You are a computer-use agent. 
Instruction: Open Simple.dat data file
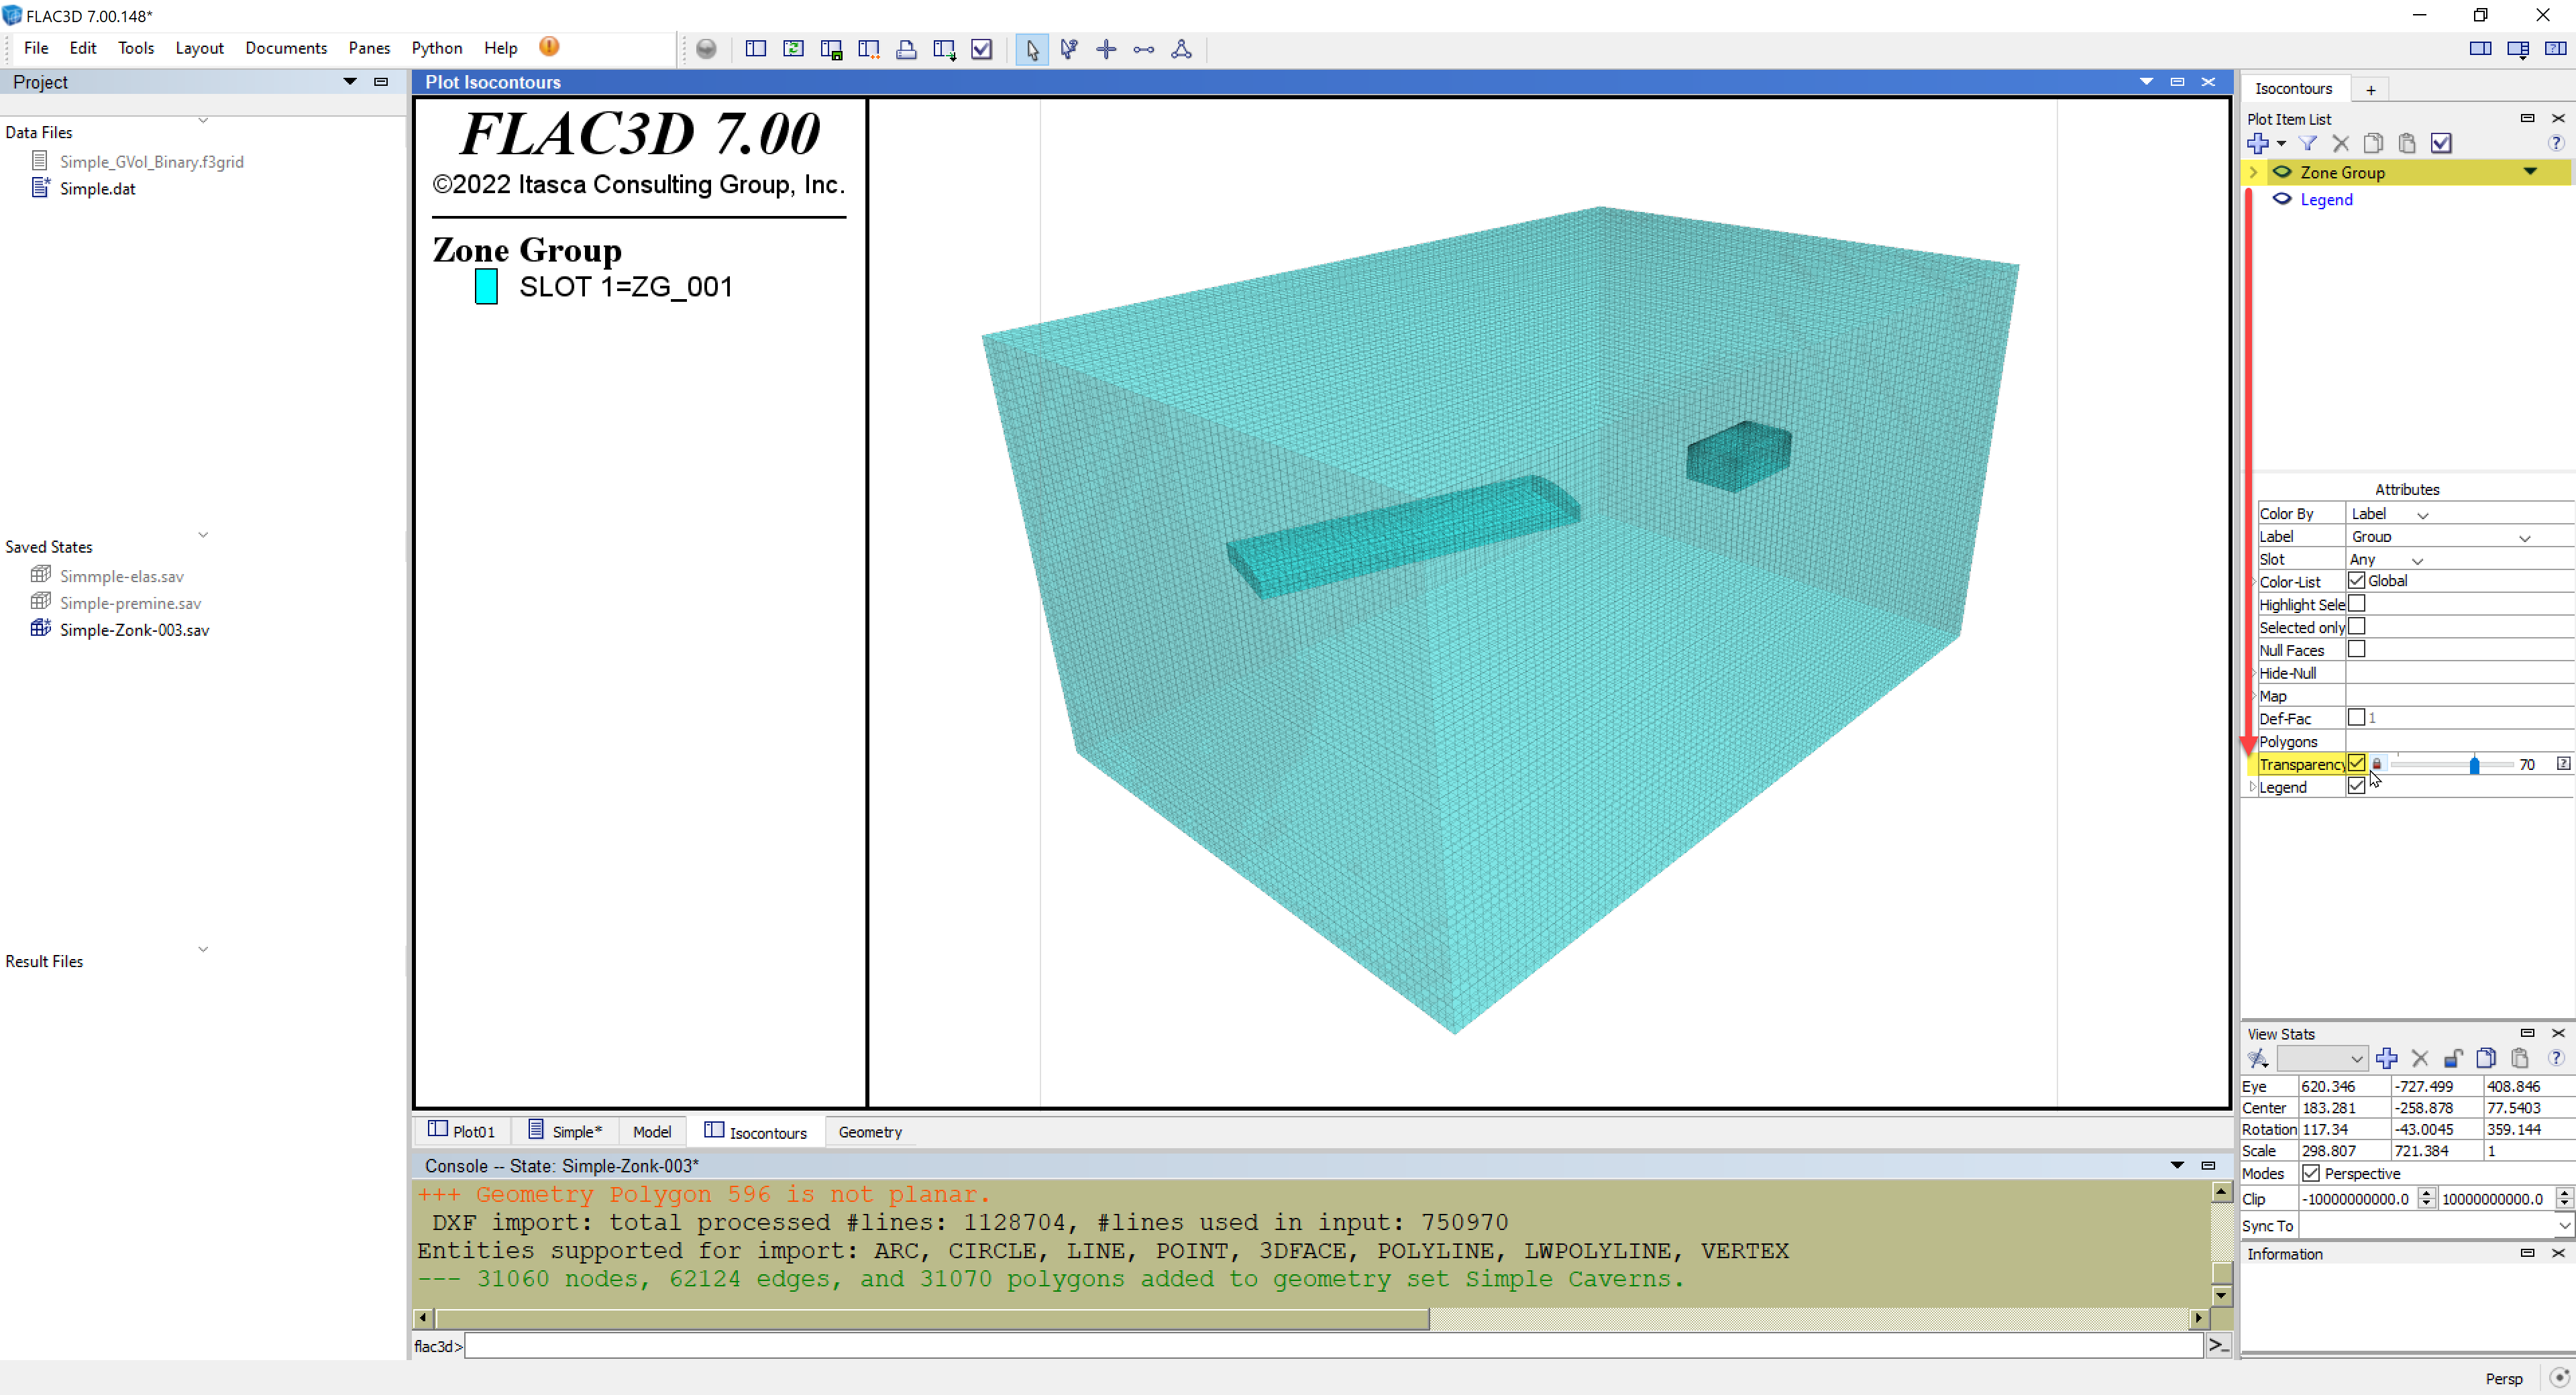(97, 188)
